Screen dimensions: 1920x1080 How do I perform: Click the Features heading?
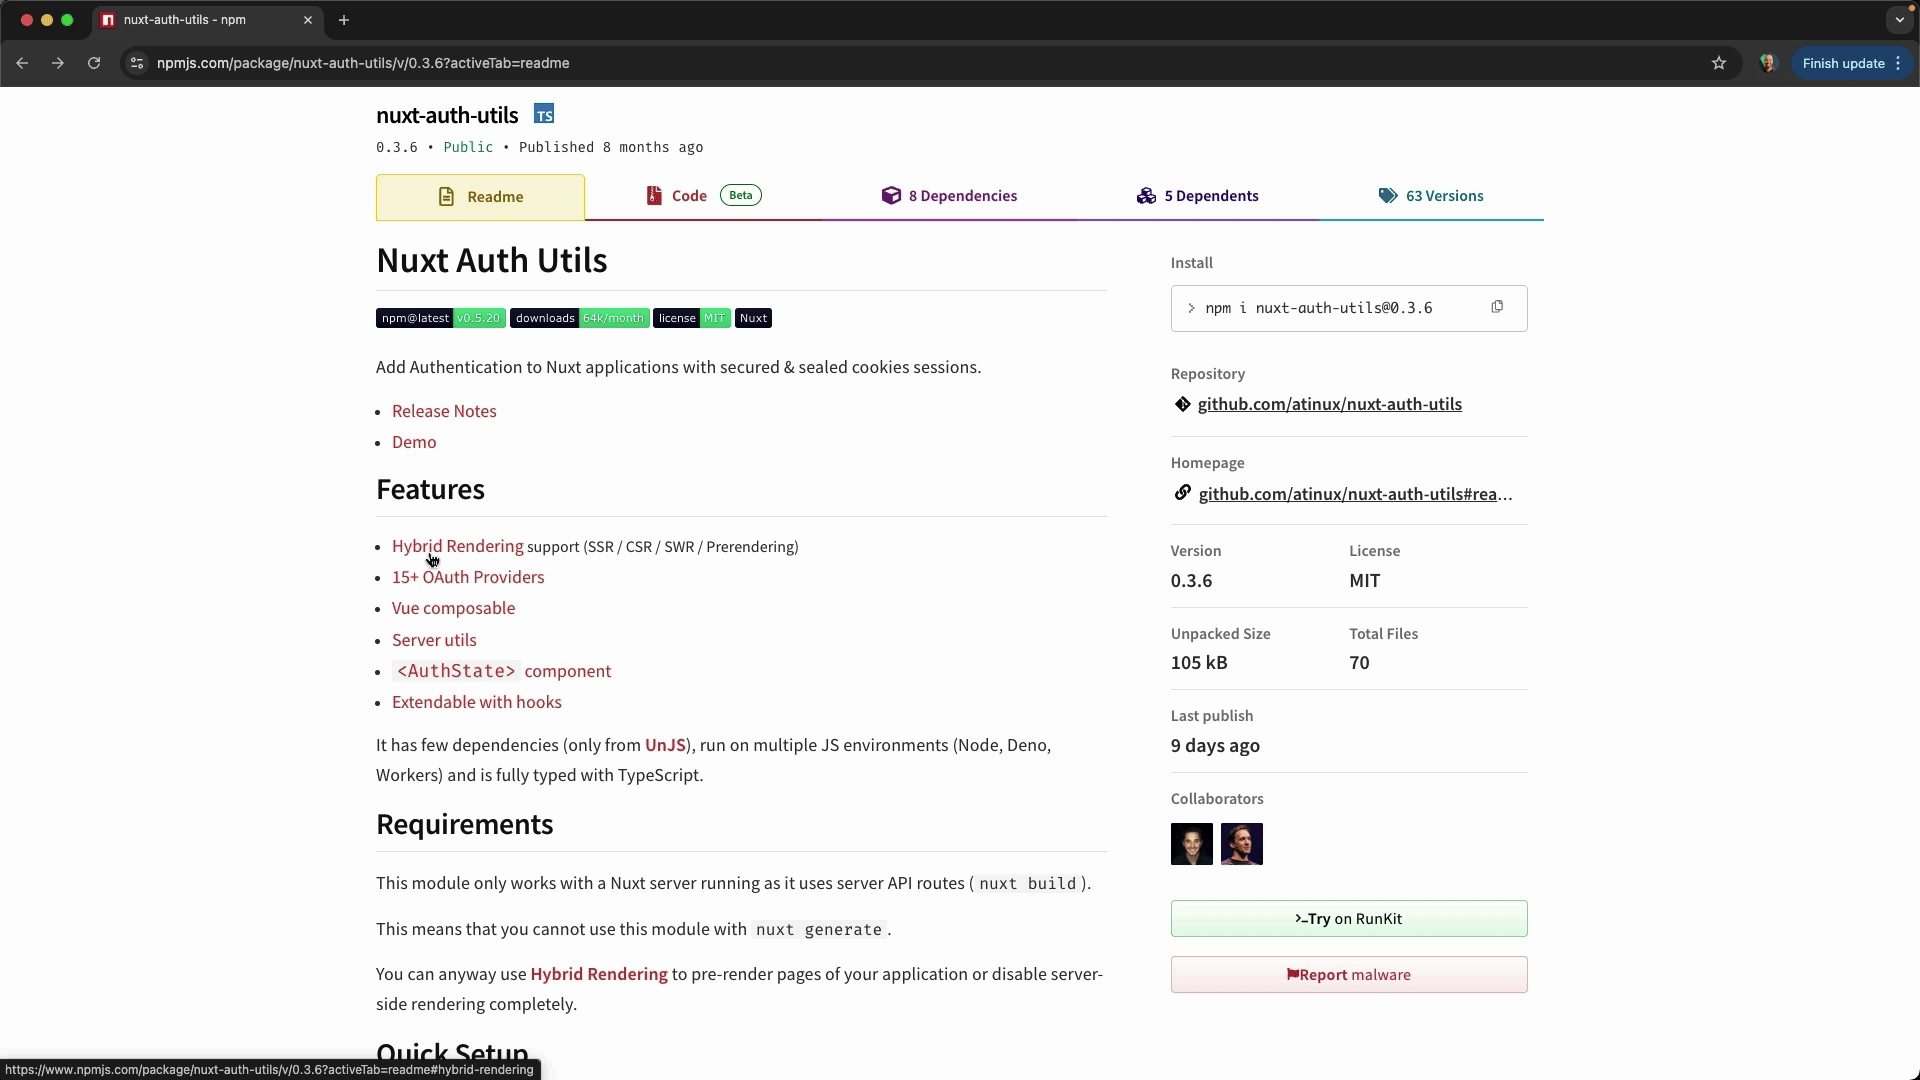(x=430, y=489)
